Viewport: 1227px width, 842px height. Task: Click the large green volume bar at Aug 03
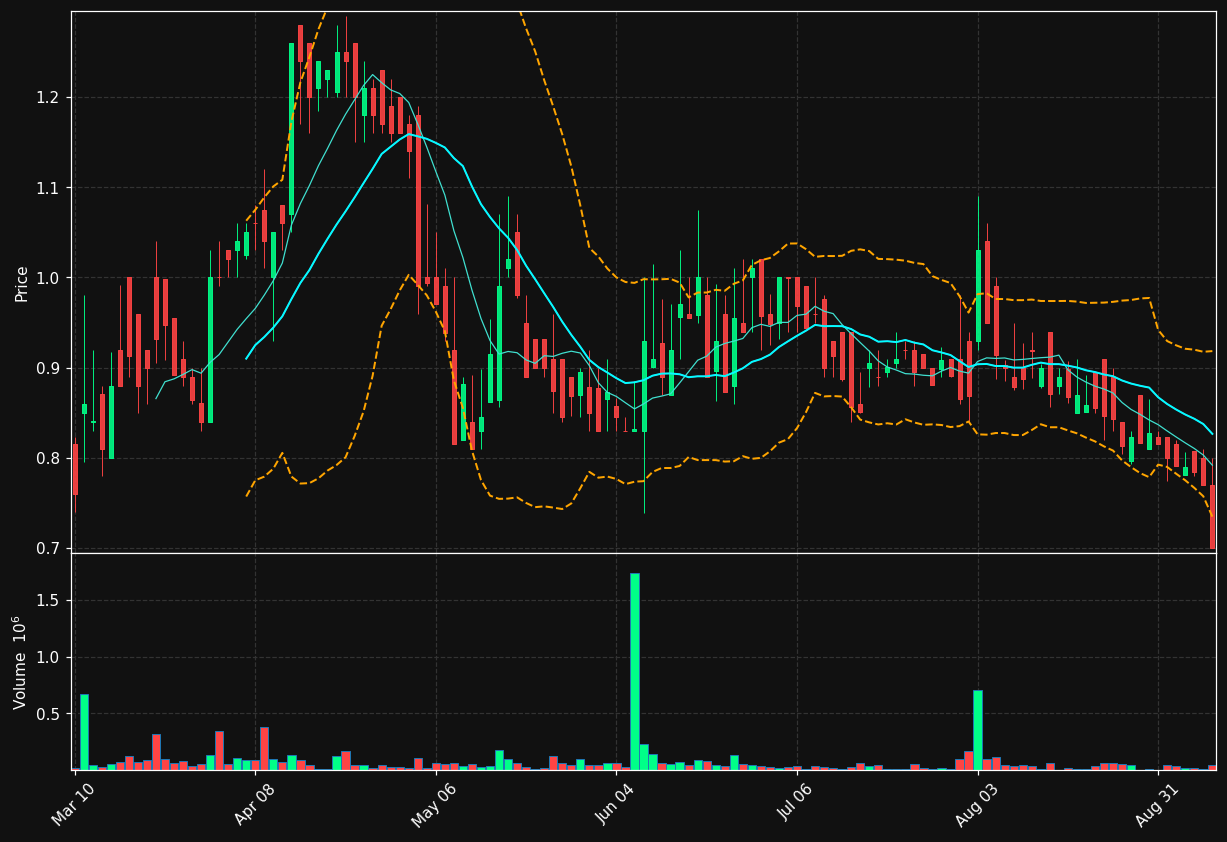pos(977,730)
